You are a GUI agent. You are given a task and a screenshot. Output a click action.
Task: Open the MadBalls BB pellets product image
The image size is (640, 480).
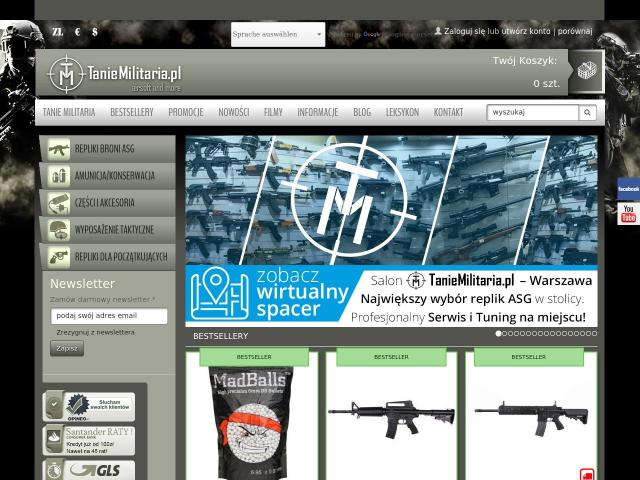click(x=251, y=422)
